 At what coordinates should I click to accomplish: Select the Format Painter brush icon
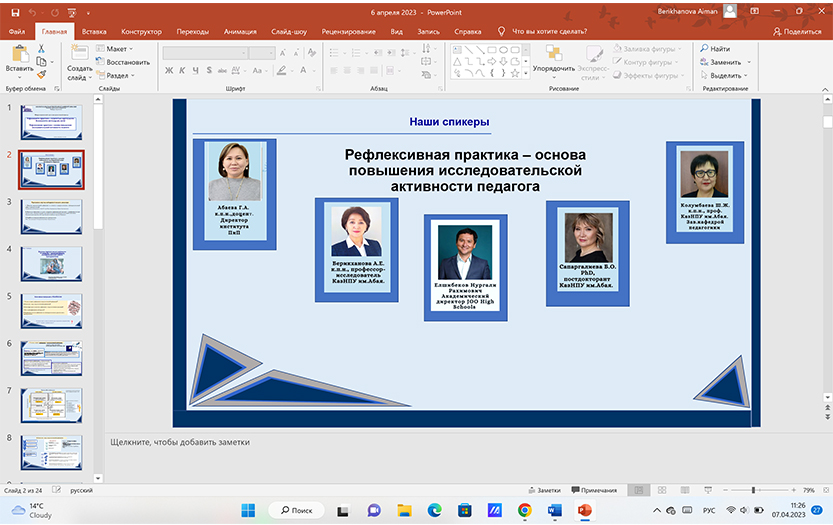coord(42,74)
